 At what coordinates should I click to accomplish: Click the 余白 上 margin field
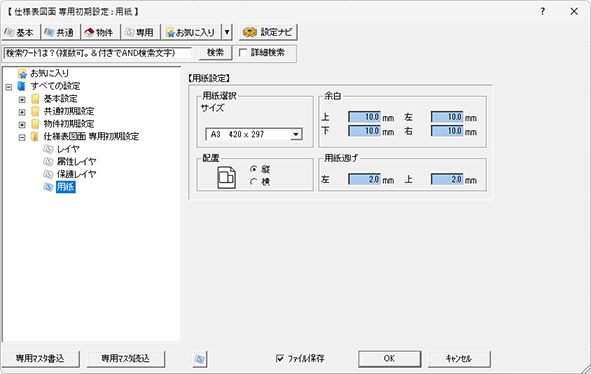[x=364, y=117]
